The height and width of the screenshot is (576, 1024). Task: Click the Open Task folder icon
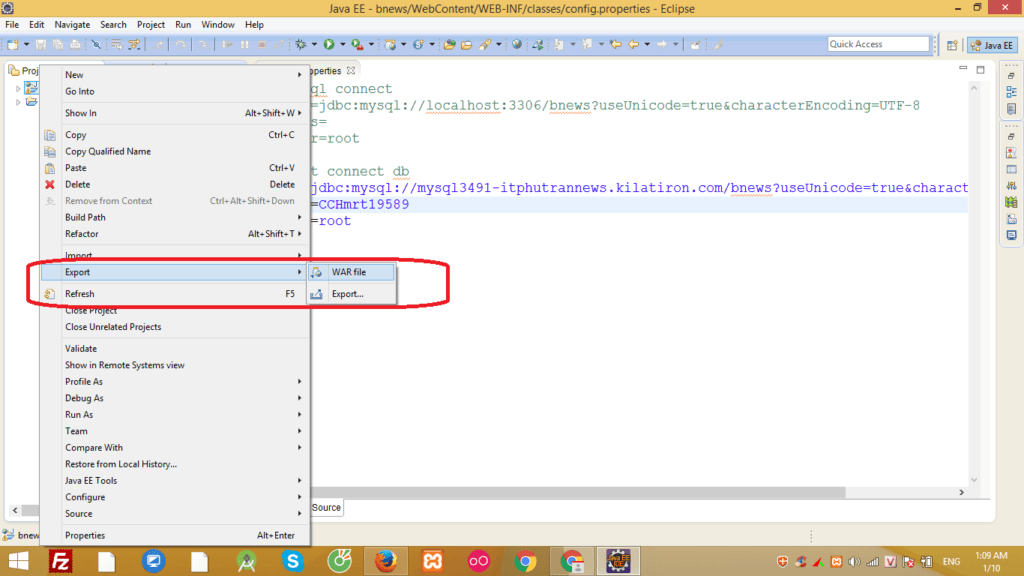pyautogui.click(x=466, y=44)
